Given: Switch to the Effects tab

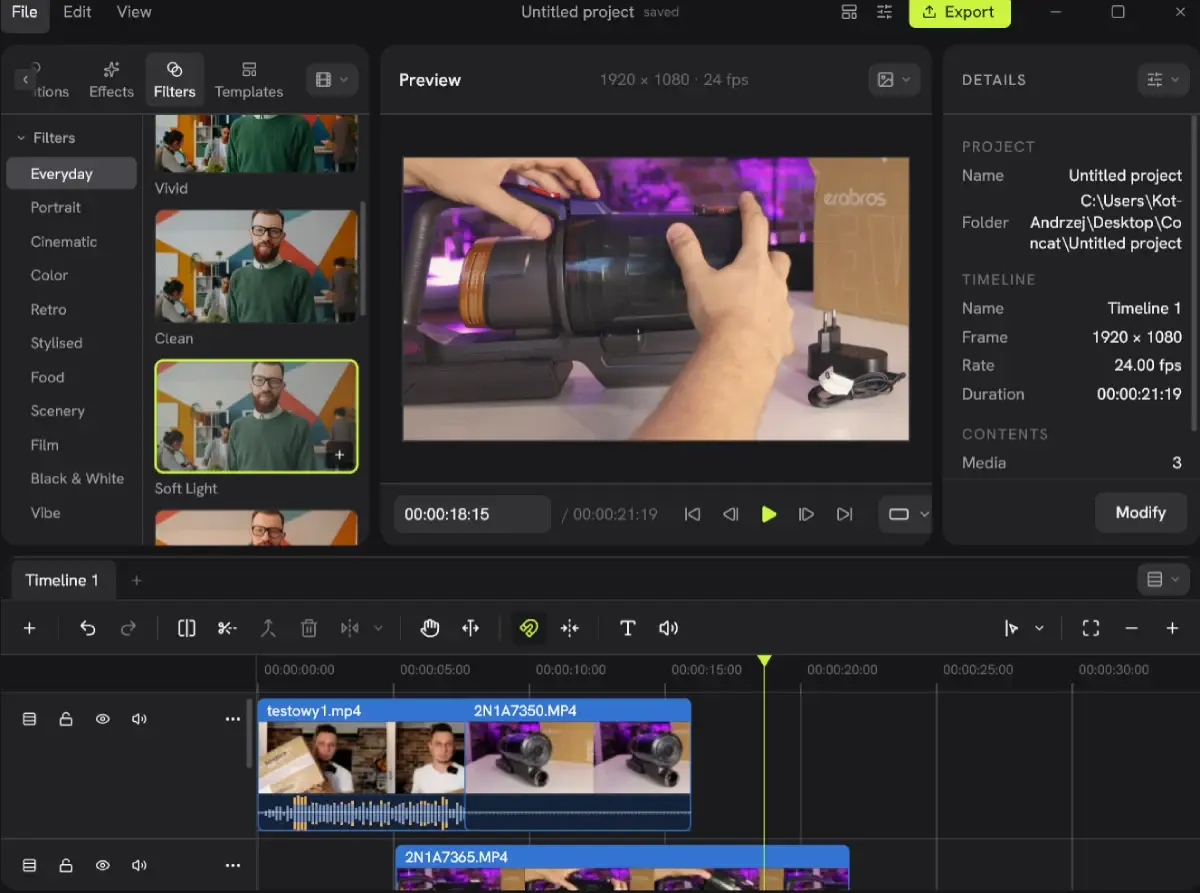Looking at the screenshot, I should pos(111,80).
